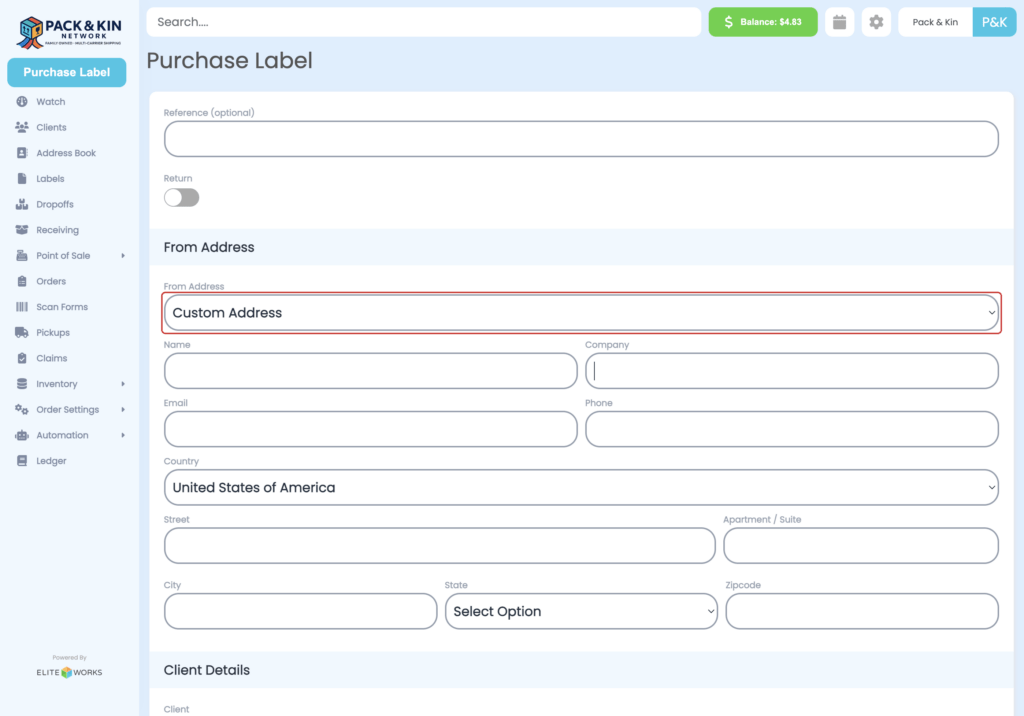Open settings via the gear icon
Screen dimensions: 1024x716
click(x=876, y=21)
